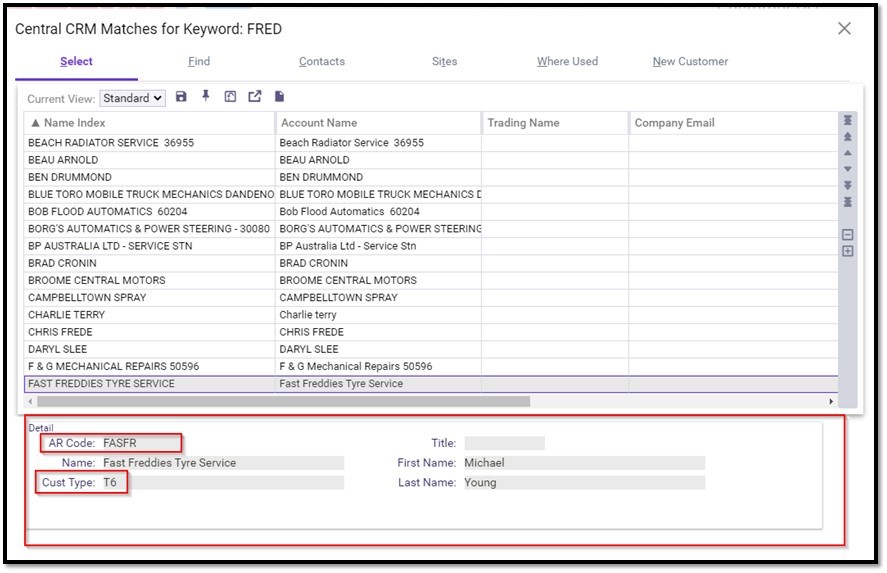Image resolution: width=887 pixels, height=573 pixels.
Task: Click account name 'Charlie terry'
Action: pyautogui.click(x=308, y=314)
